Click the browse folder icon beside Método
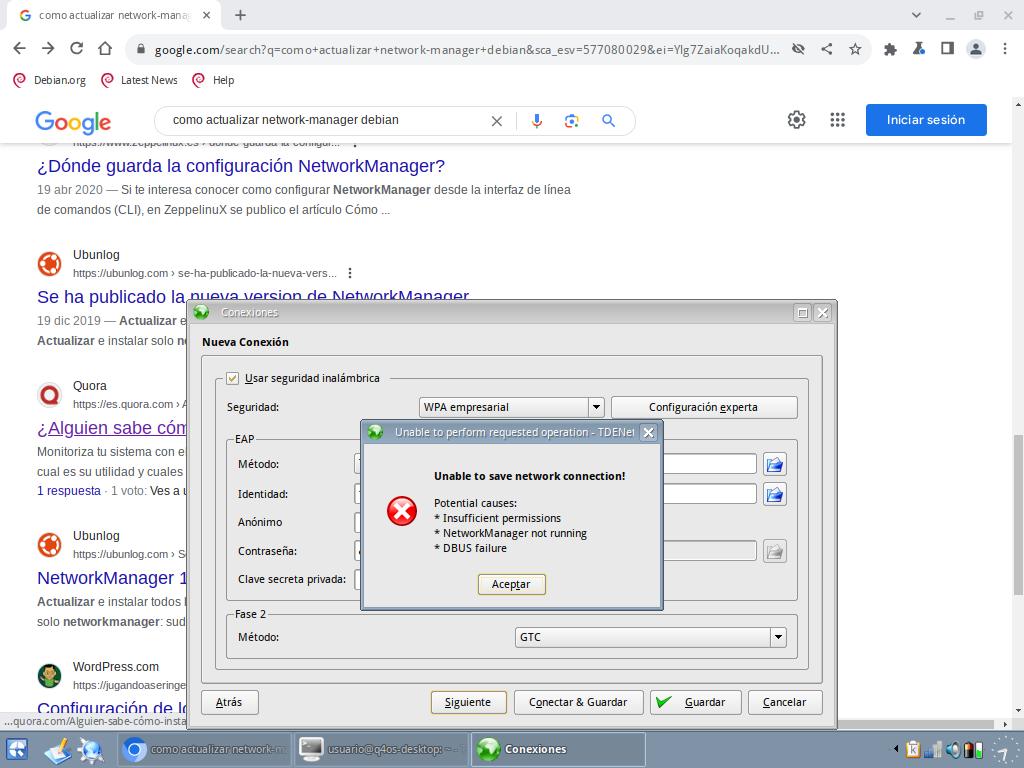 [x=774, y=464]
